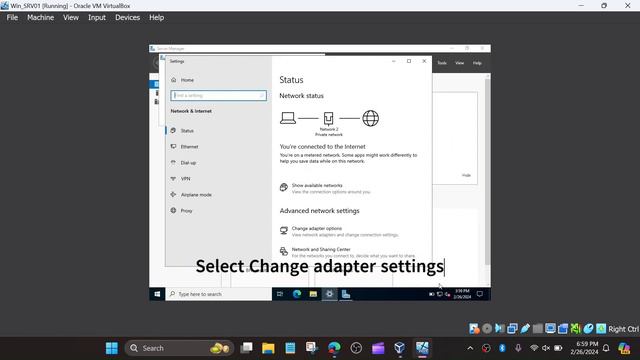Open the VirtualBox File menu
The height and width of the screenshot is (360, 640).
pyautogui.click(x=12, y=18)
